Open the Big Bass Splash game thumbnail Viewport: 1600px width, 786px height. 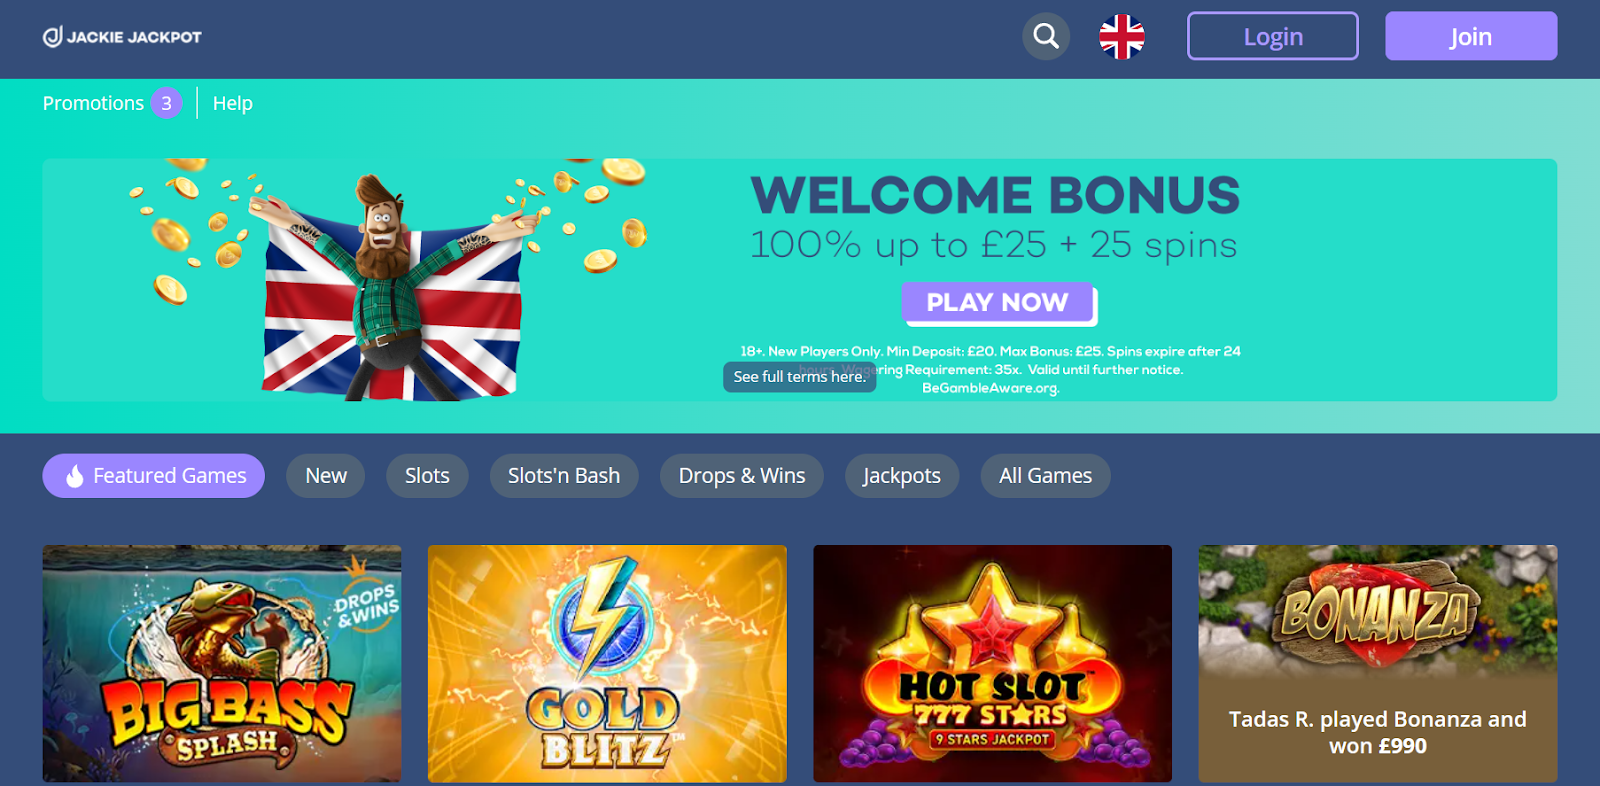click(x=222, y=663)
